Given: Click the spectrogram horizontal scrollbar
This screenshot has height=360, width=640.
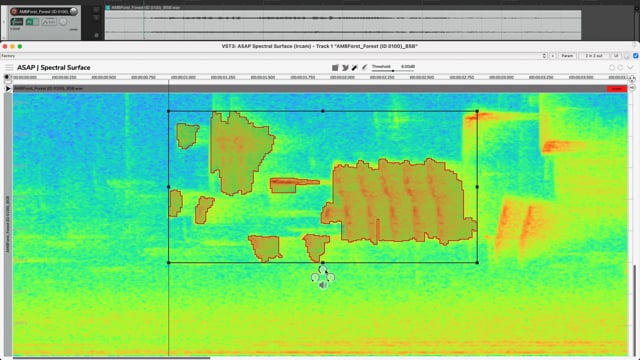Looking at the screenshot, I should [x=111, y=358].
